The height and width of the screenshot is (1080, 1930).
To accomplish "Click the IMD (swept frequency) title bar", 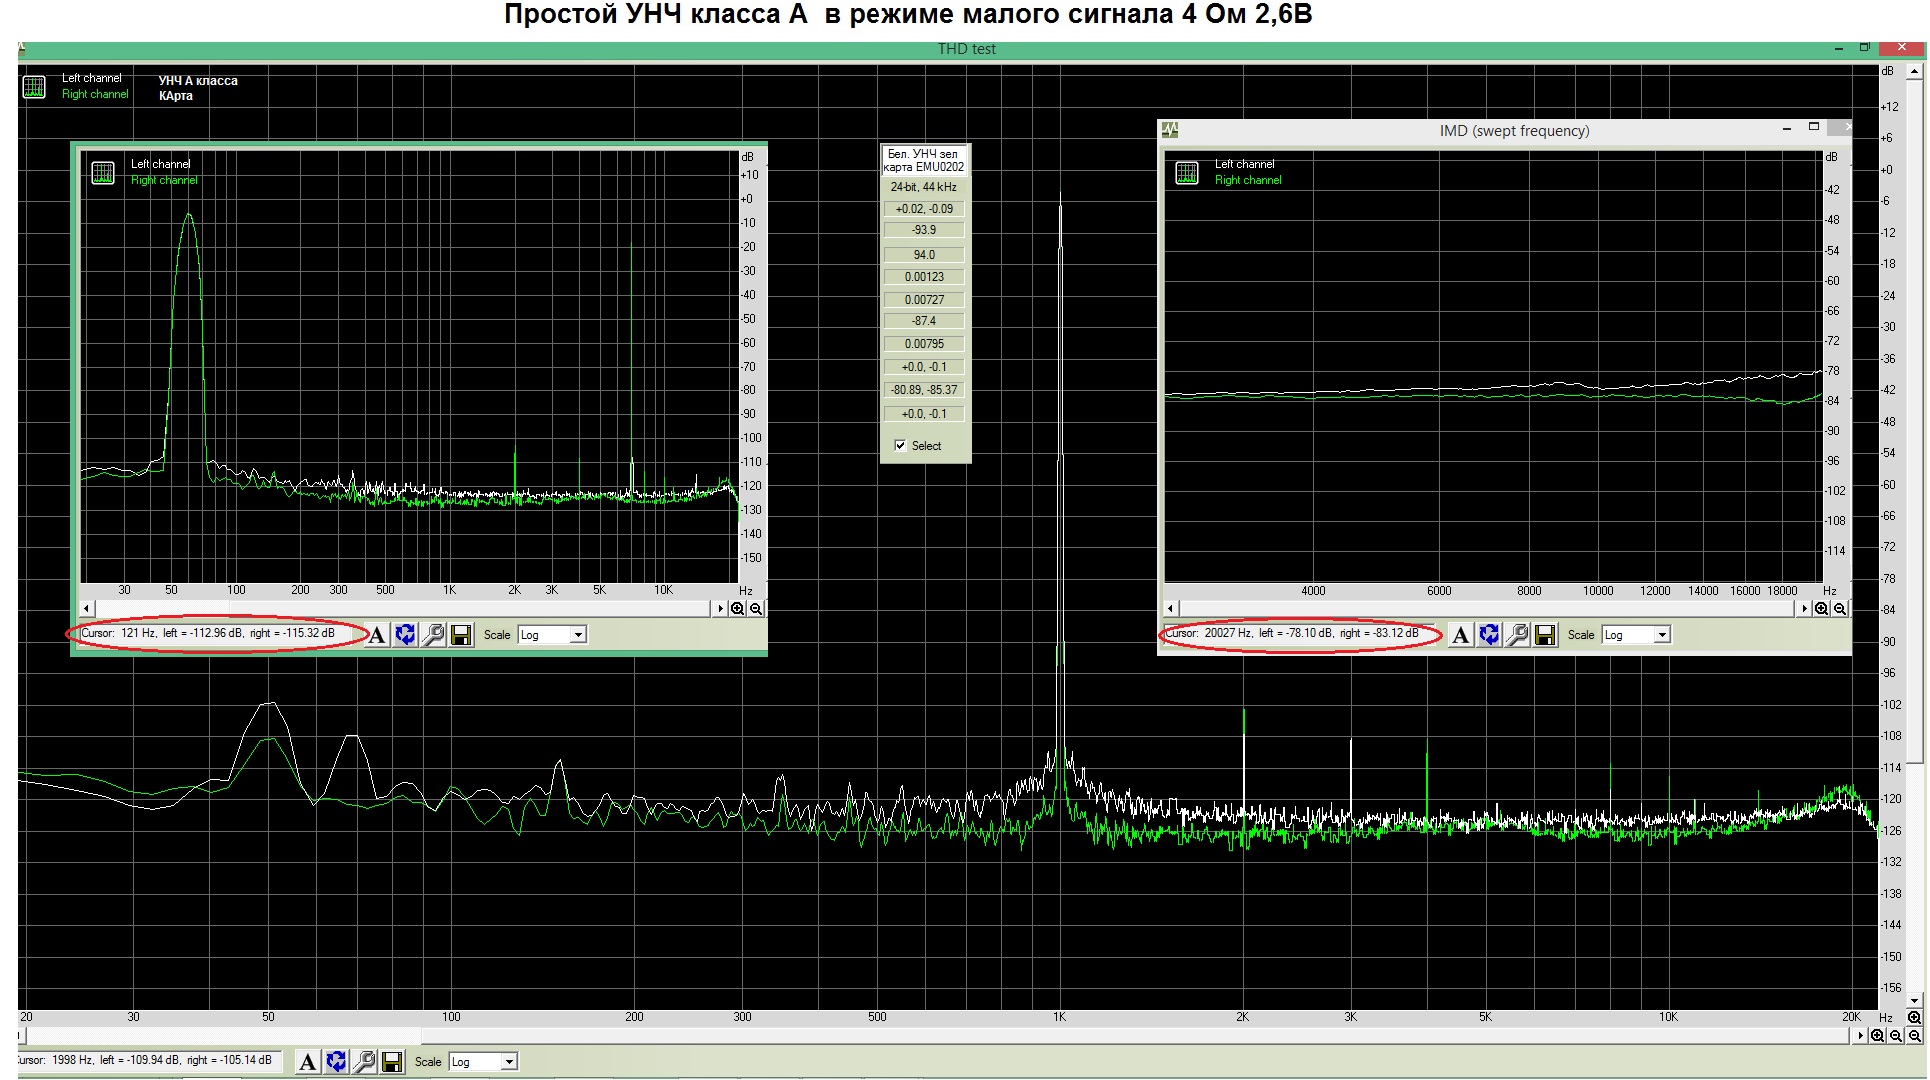I will 1513,131.
